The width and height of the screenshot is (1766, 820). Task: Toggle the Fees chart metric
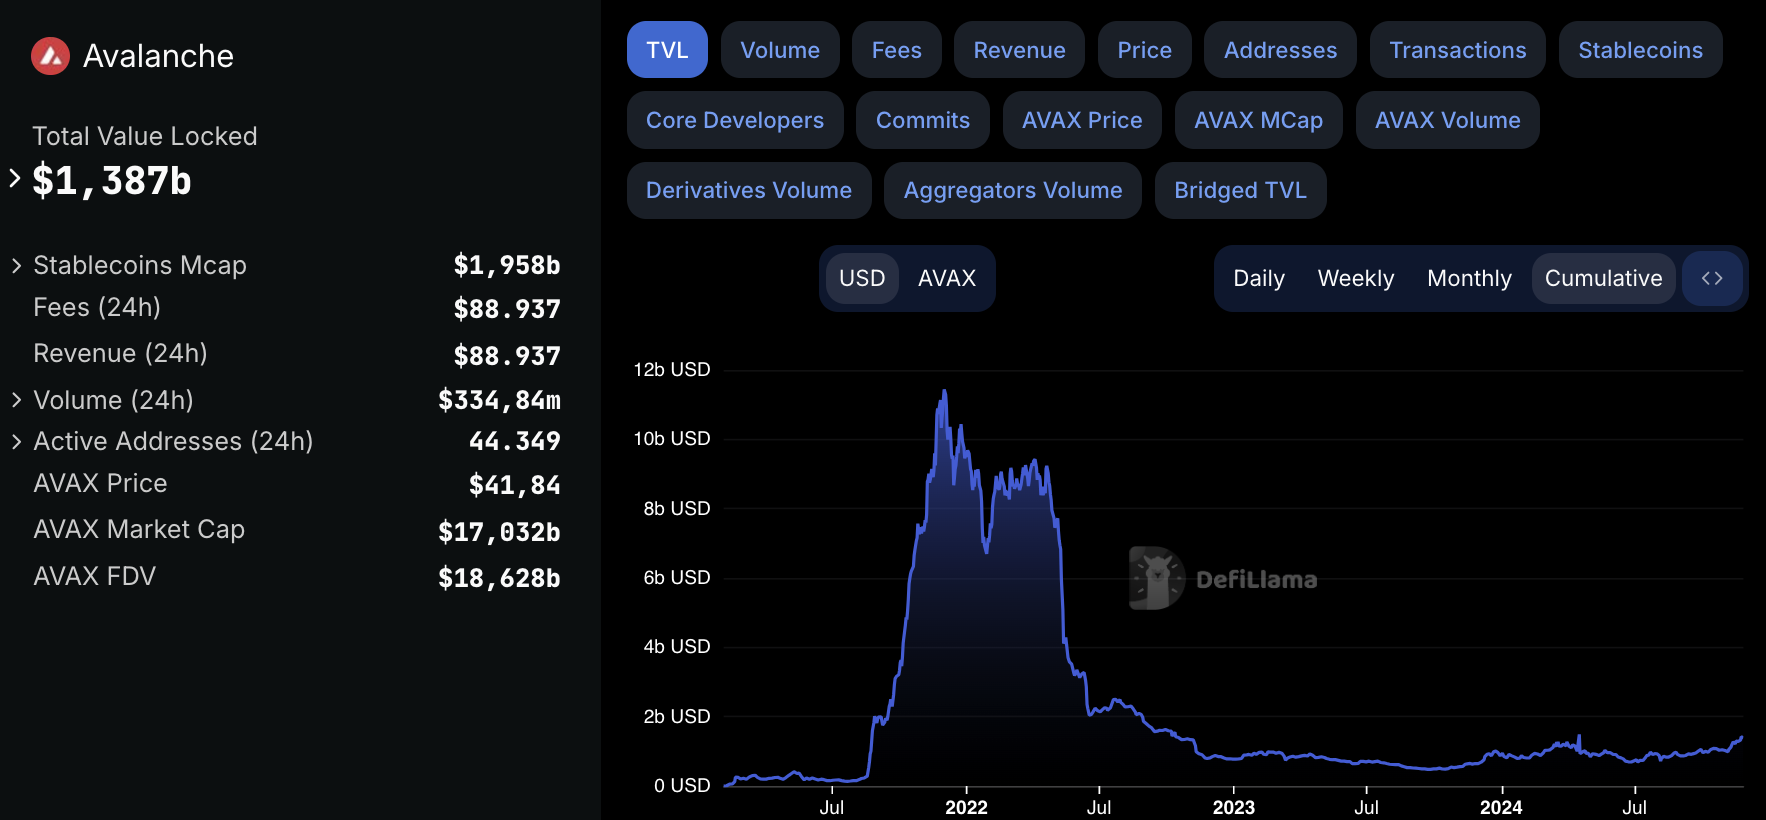[897, 50]
